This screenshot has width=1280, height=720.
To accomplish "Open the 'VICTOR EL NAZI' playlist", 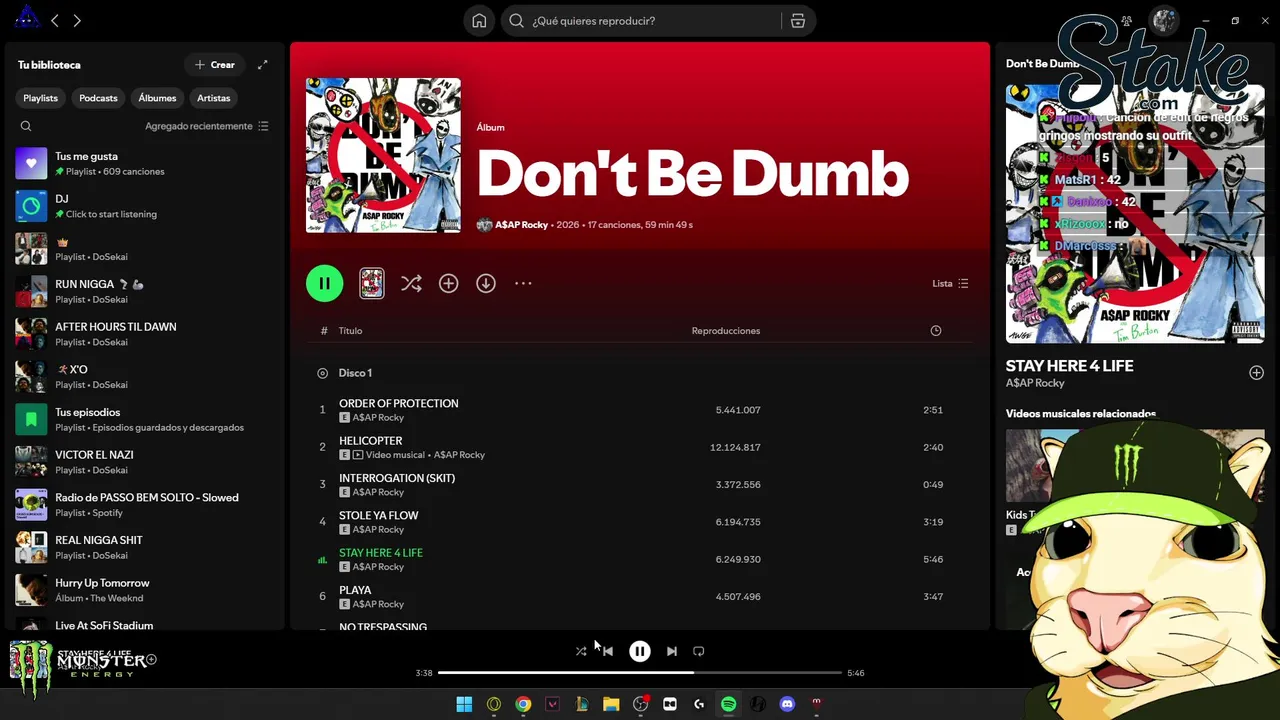I will [x=144, y=462].
